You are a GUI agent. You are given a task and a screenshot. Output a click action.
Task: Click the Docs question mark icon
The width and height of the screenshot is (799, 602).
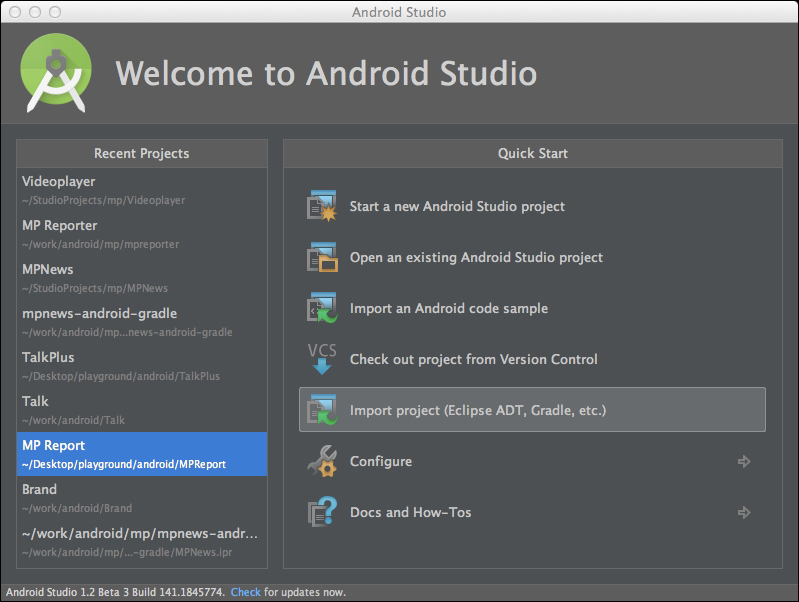pos(322,512)
